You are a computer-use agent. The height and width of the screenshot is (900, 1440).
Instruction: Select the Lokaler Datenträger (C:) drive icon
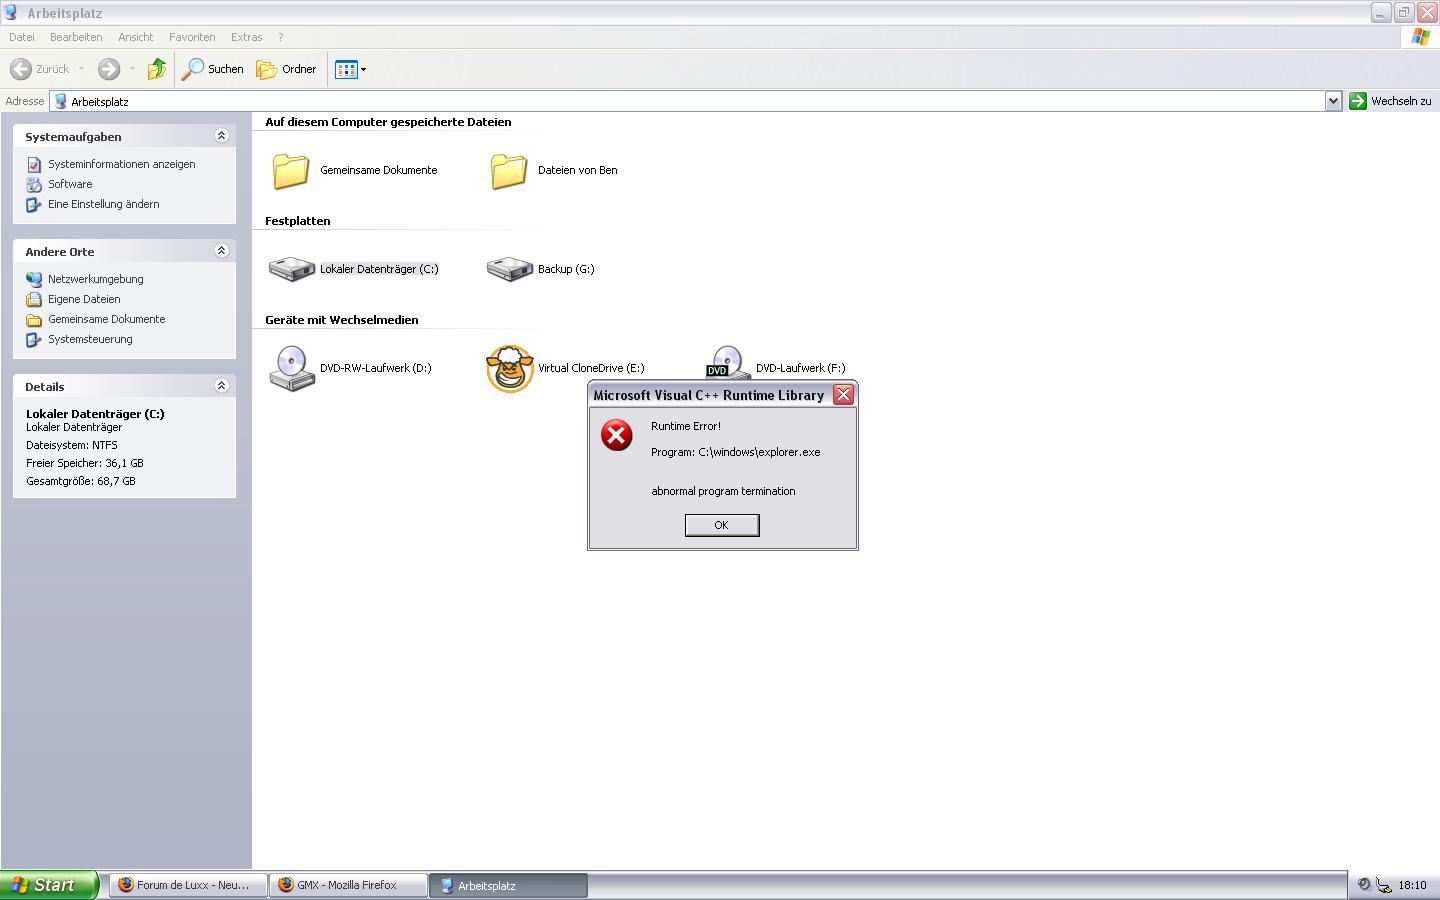click(x=291, y=268)
